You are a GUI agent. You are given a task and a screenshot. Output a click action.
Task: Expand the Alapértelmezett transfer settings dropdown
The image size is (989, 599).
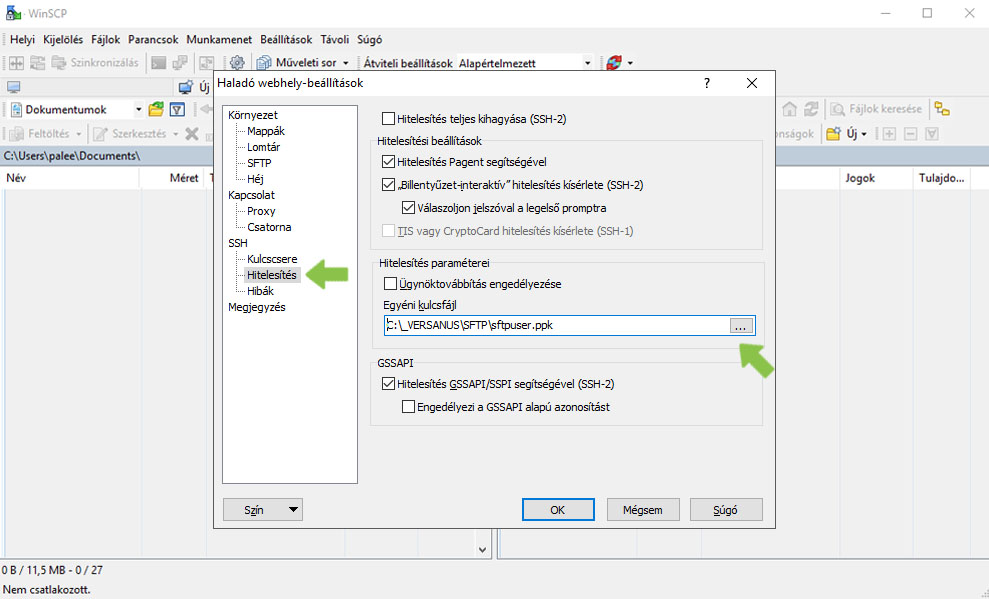coord(587,63)
